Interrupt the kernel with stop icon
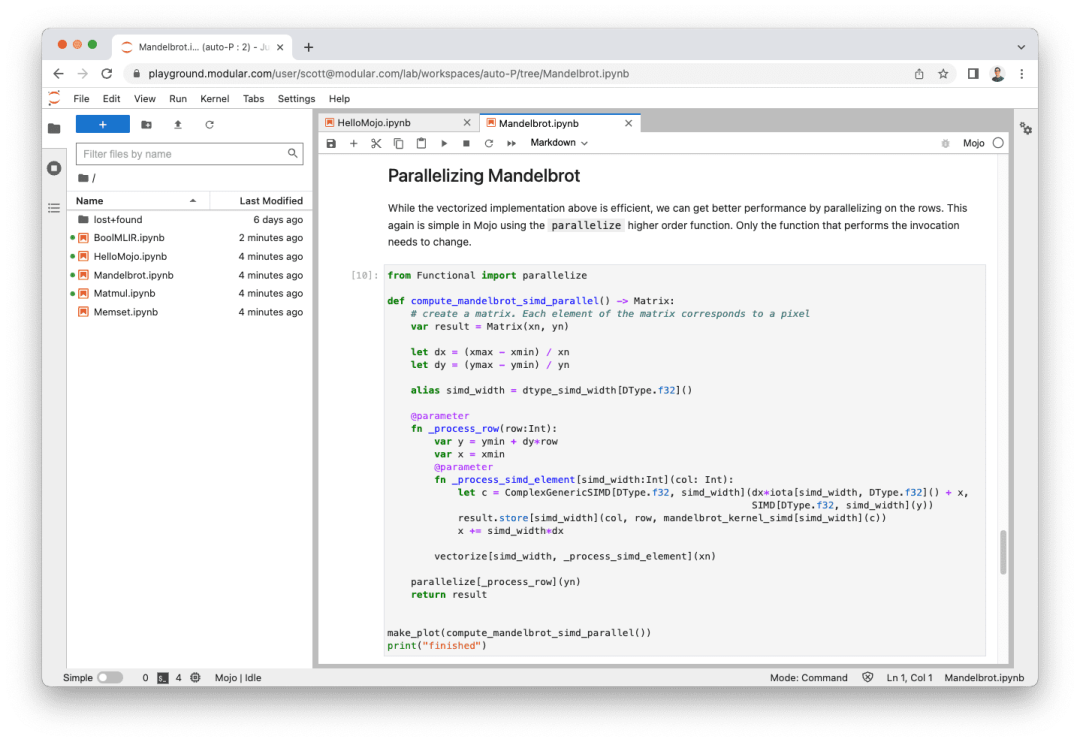This screenshot has height=742, width=1080. click(466, 143)
